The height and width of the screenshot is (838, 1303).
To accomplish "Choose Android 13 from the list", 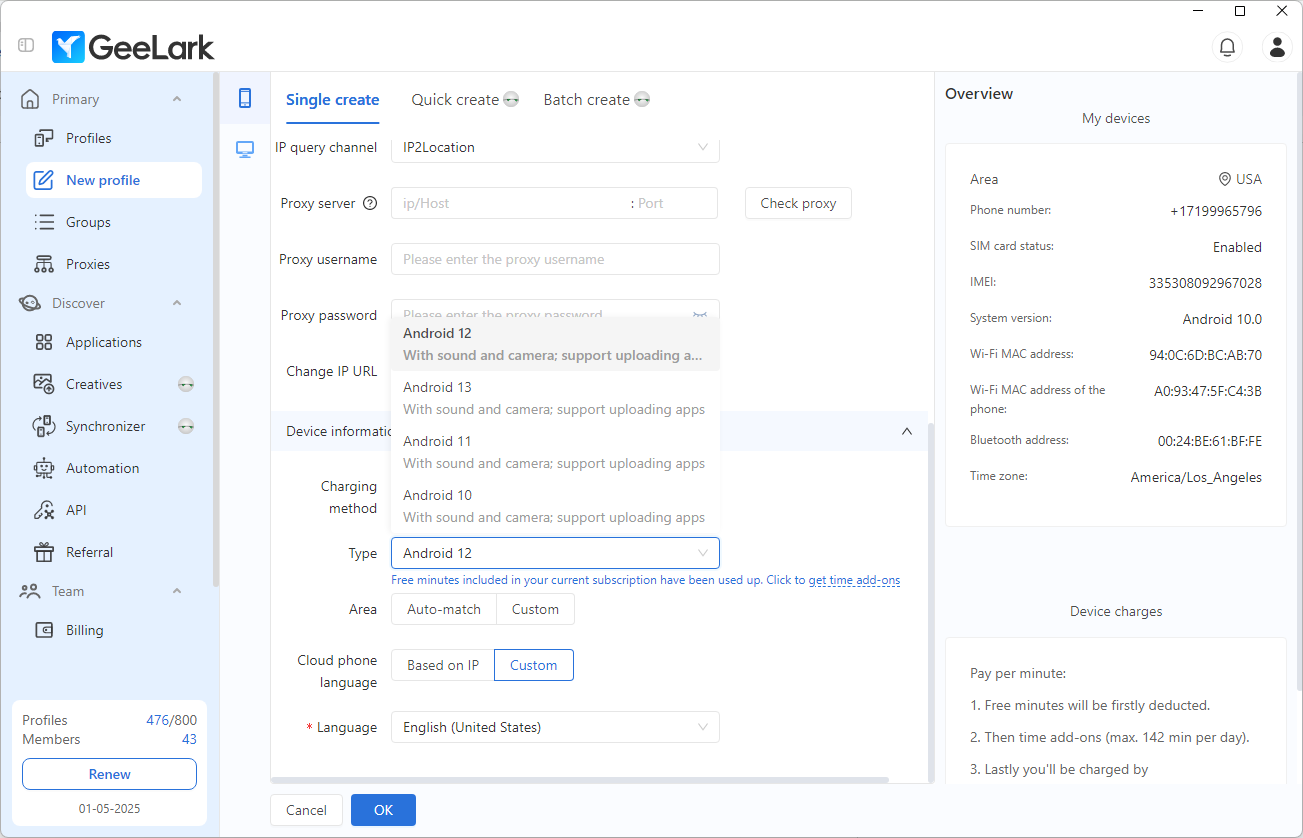I will (555, 398).
